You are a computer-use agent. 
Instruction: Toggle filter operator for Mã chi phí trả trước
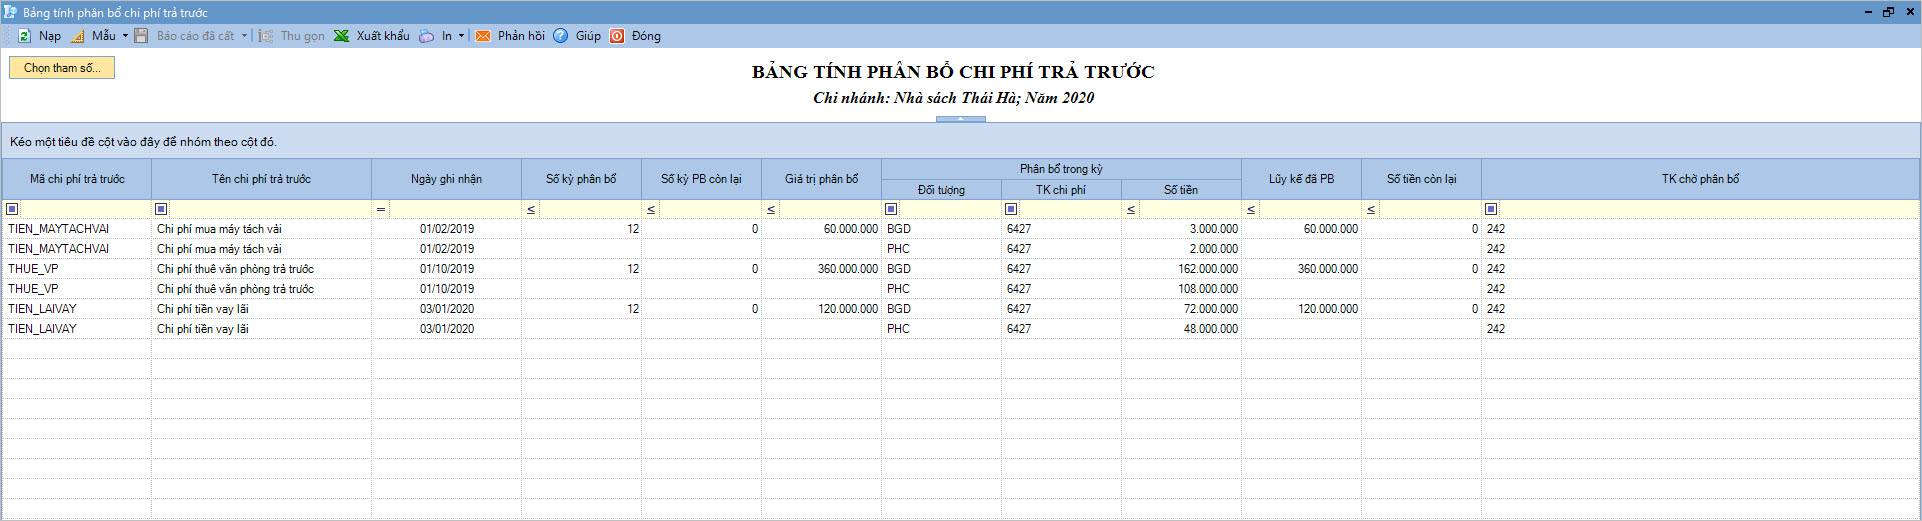[x=12, y=209]
